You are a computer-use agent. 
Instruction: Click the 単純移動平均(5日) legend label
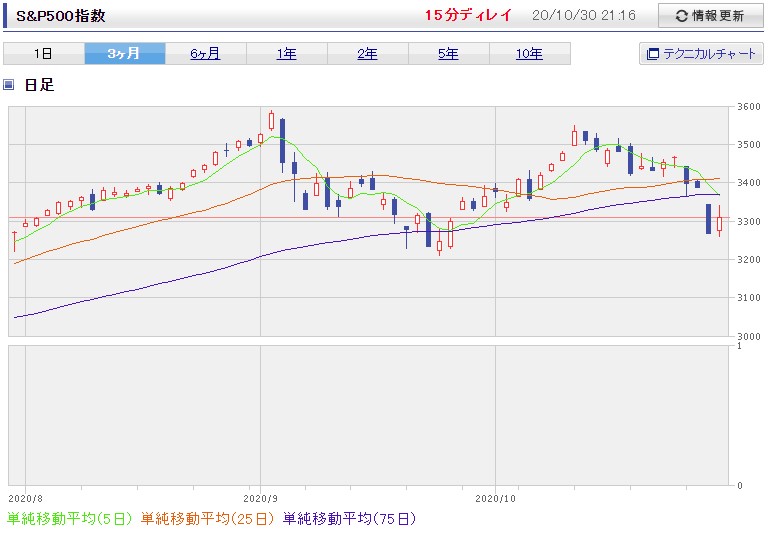(70, 519)
